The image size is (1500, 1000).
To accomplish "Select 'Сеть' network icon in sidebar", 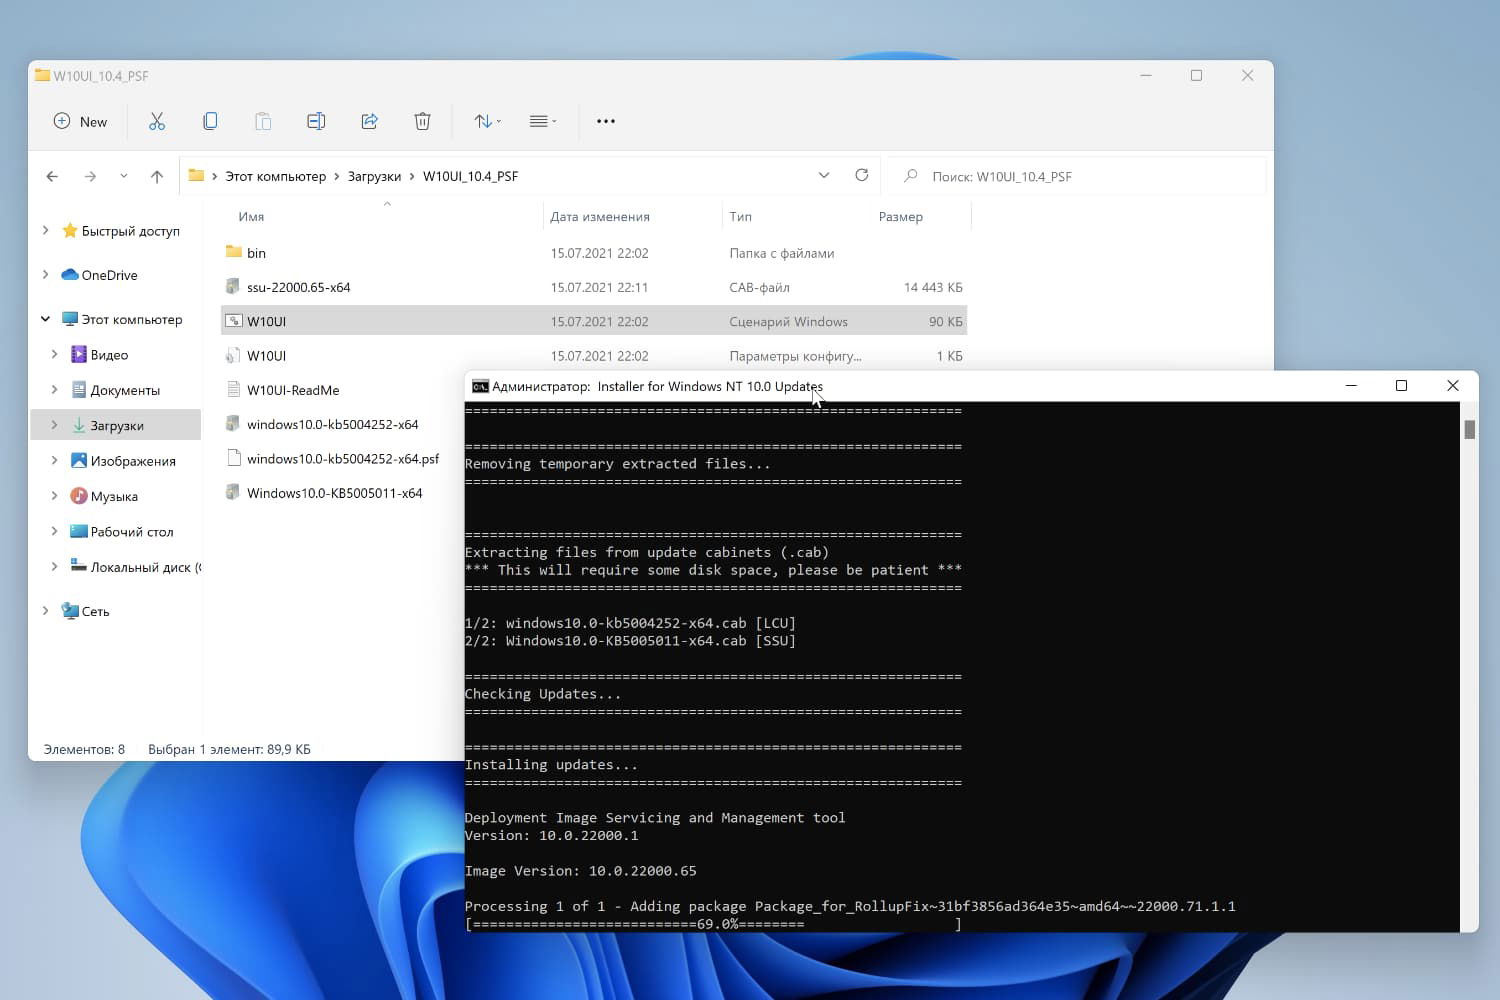I will 70,610.
